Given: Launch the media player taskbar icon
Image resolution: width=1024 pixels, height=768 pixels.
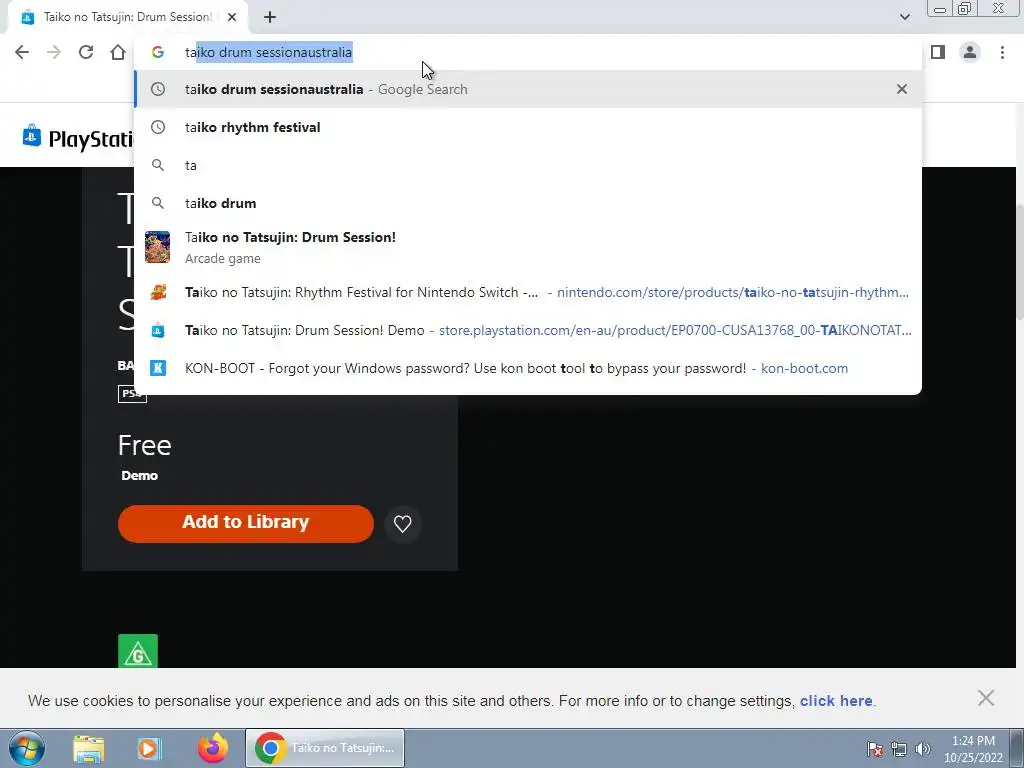Looking at the screenshot, I should coord(149,748).
